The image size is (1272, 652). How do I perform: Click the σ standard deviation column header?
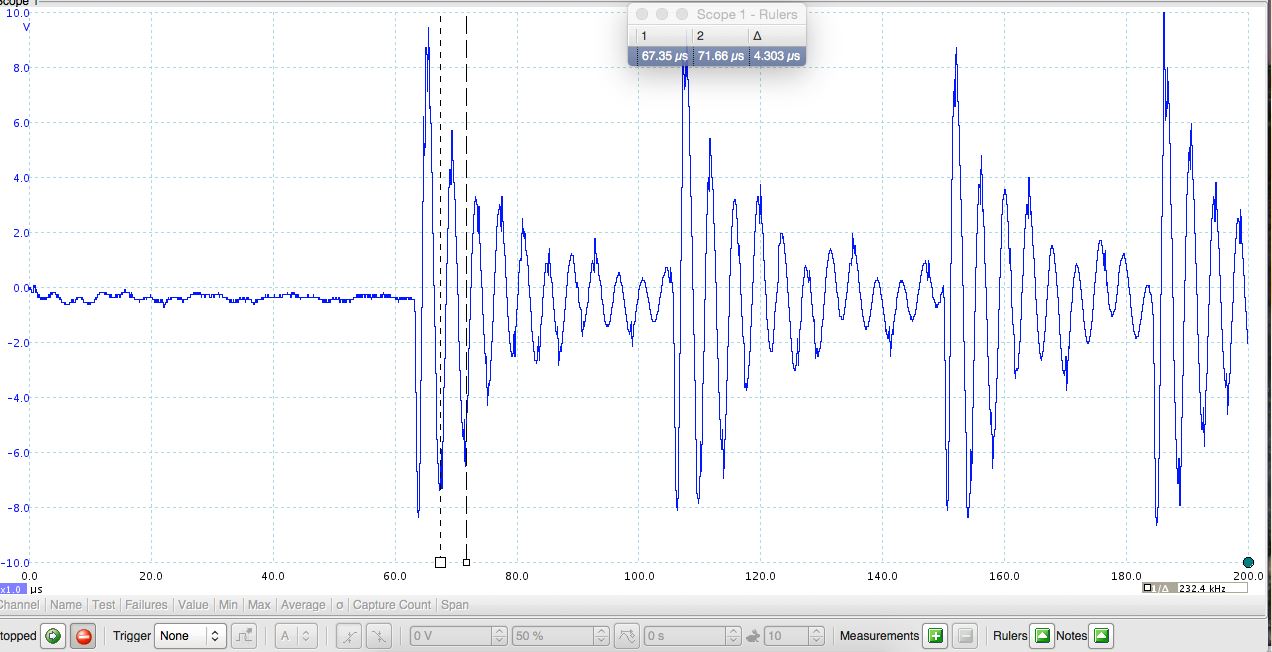(x=340, y=605)
